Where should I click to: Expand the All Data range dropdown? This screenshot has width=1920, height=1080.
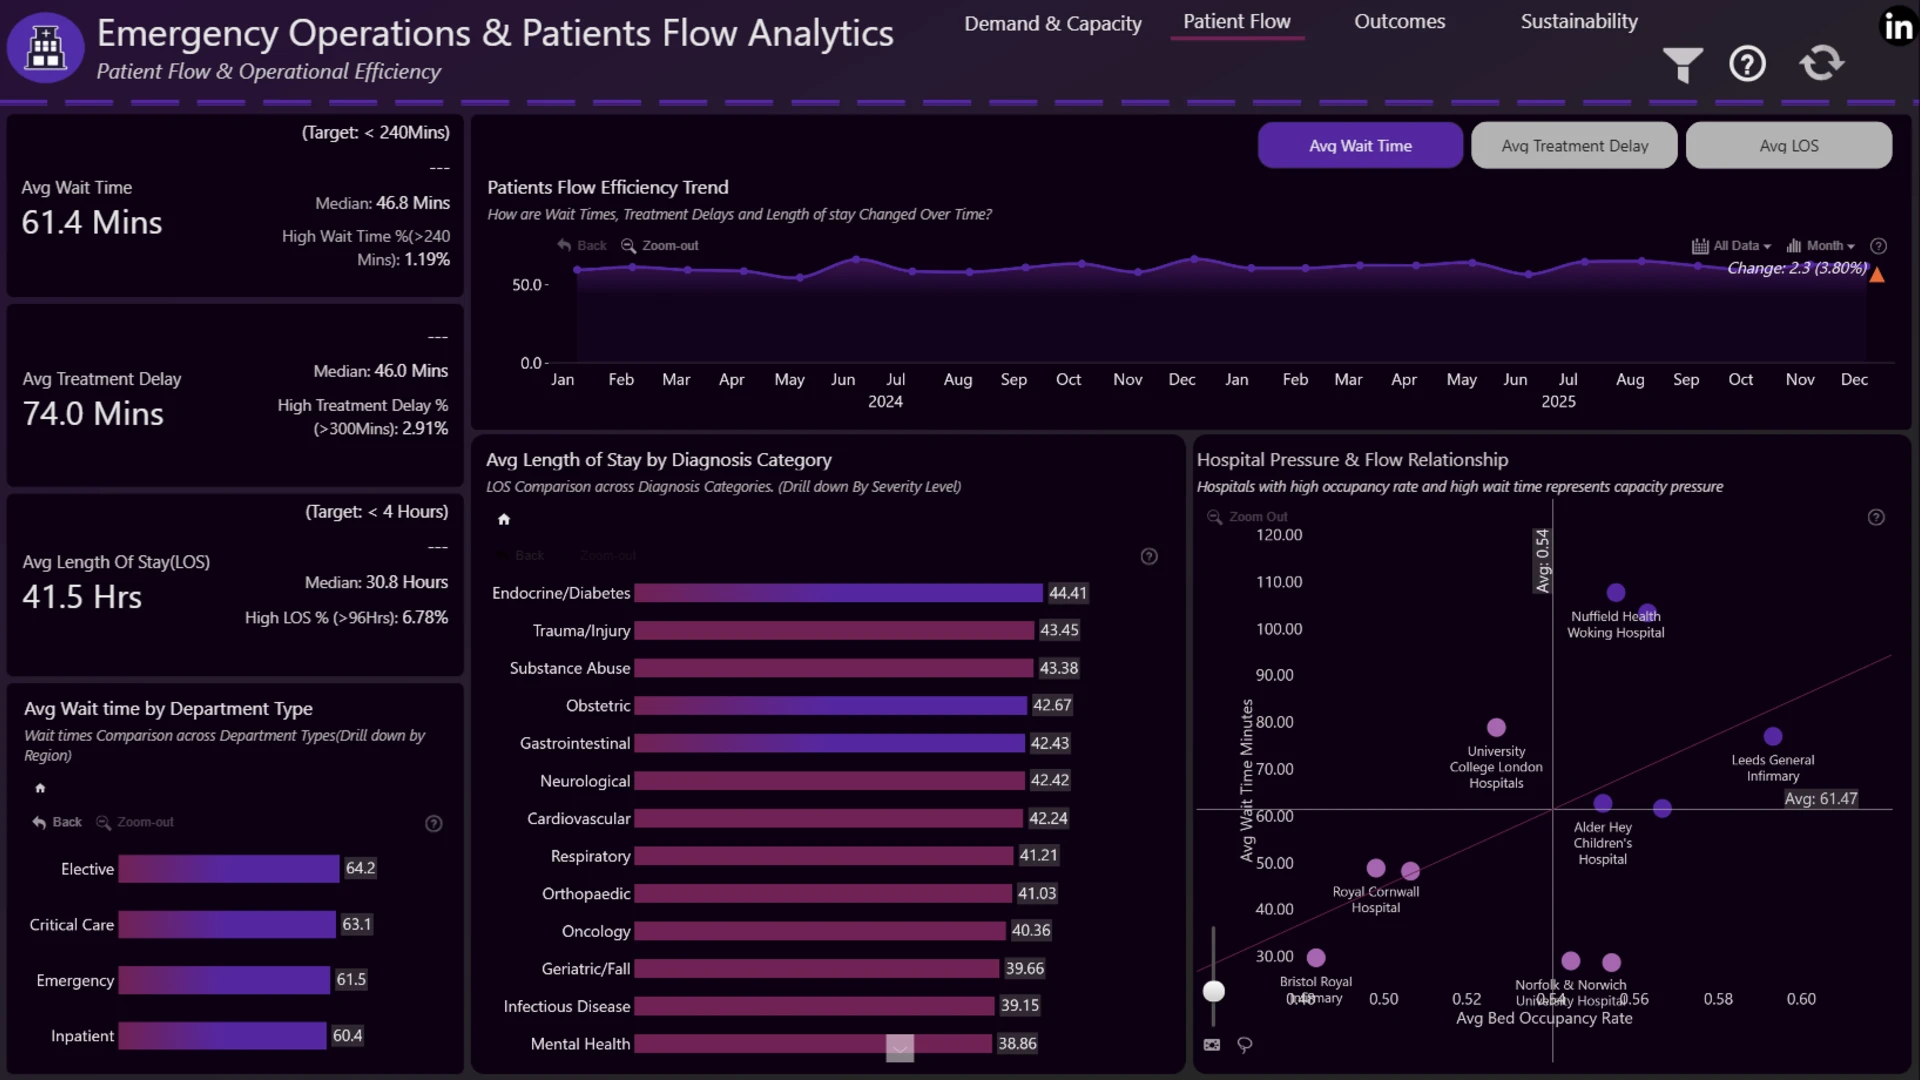point(1731,246)
